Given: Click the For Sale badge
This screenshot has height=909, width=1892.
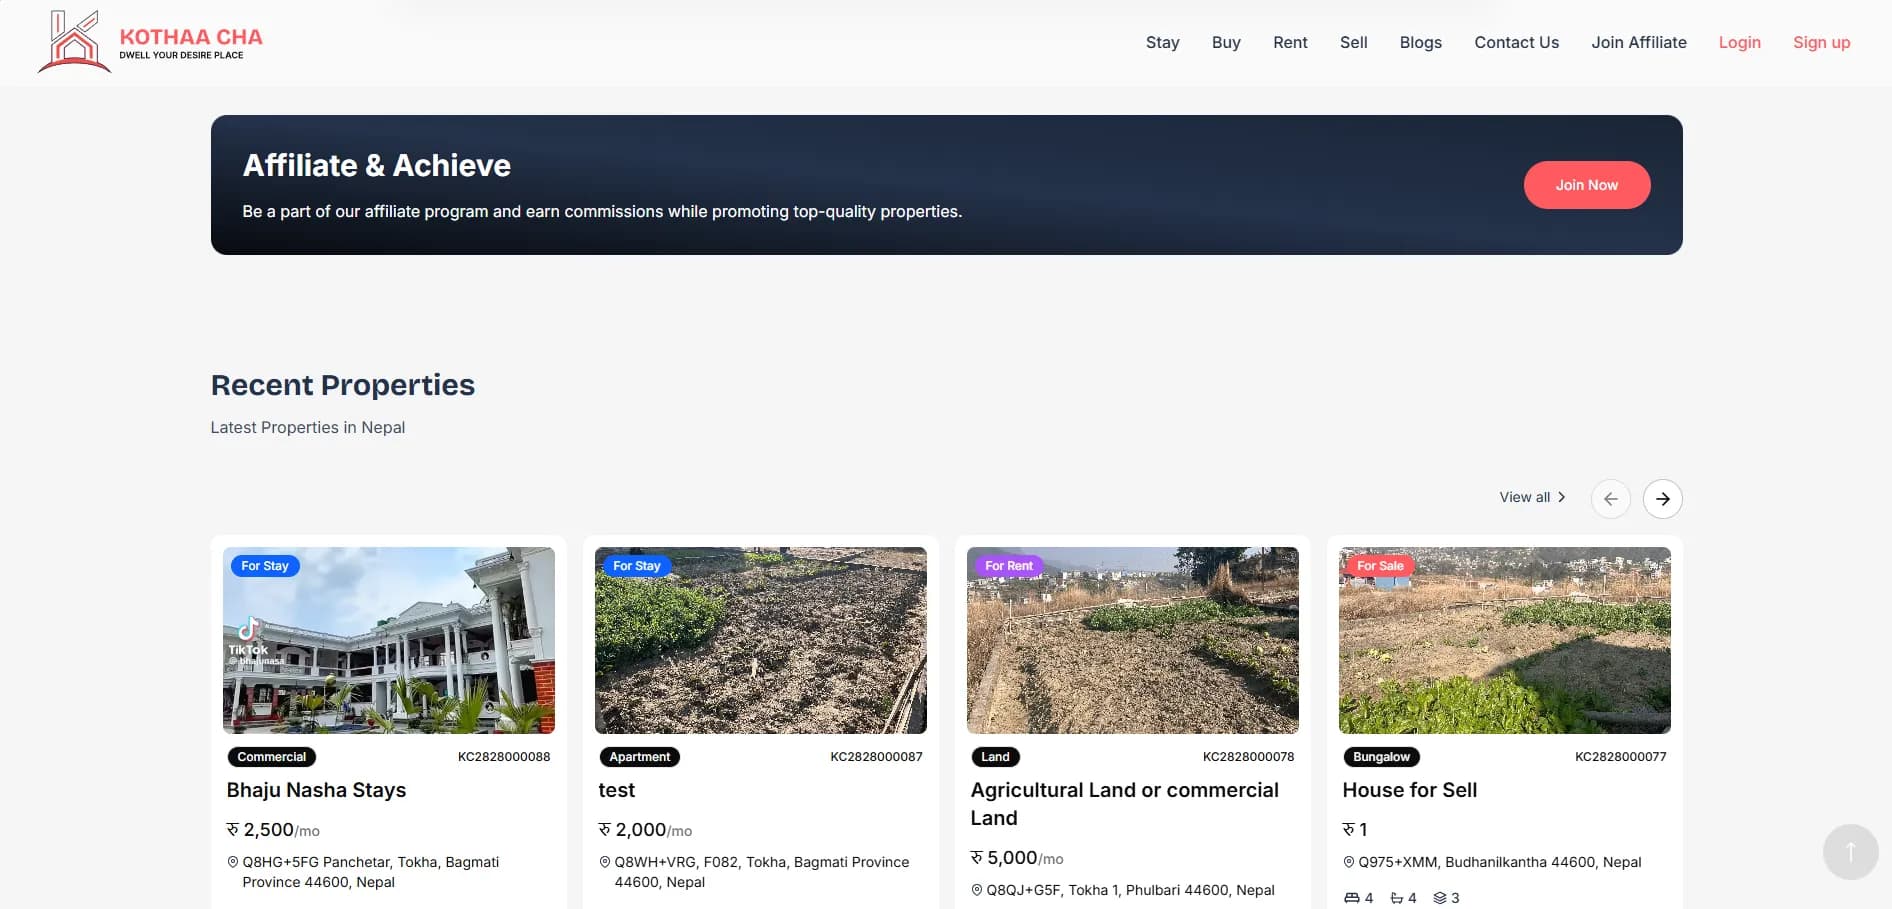Looking at the screenshot, I should tap(1380, 566).
